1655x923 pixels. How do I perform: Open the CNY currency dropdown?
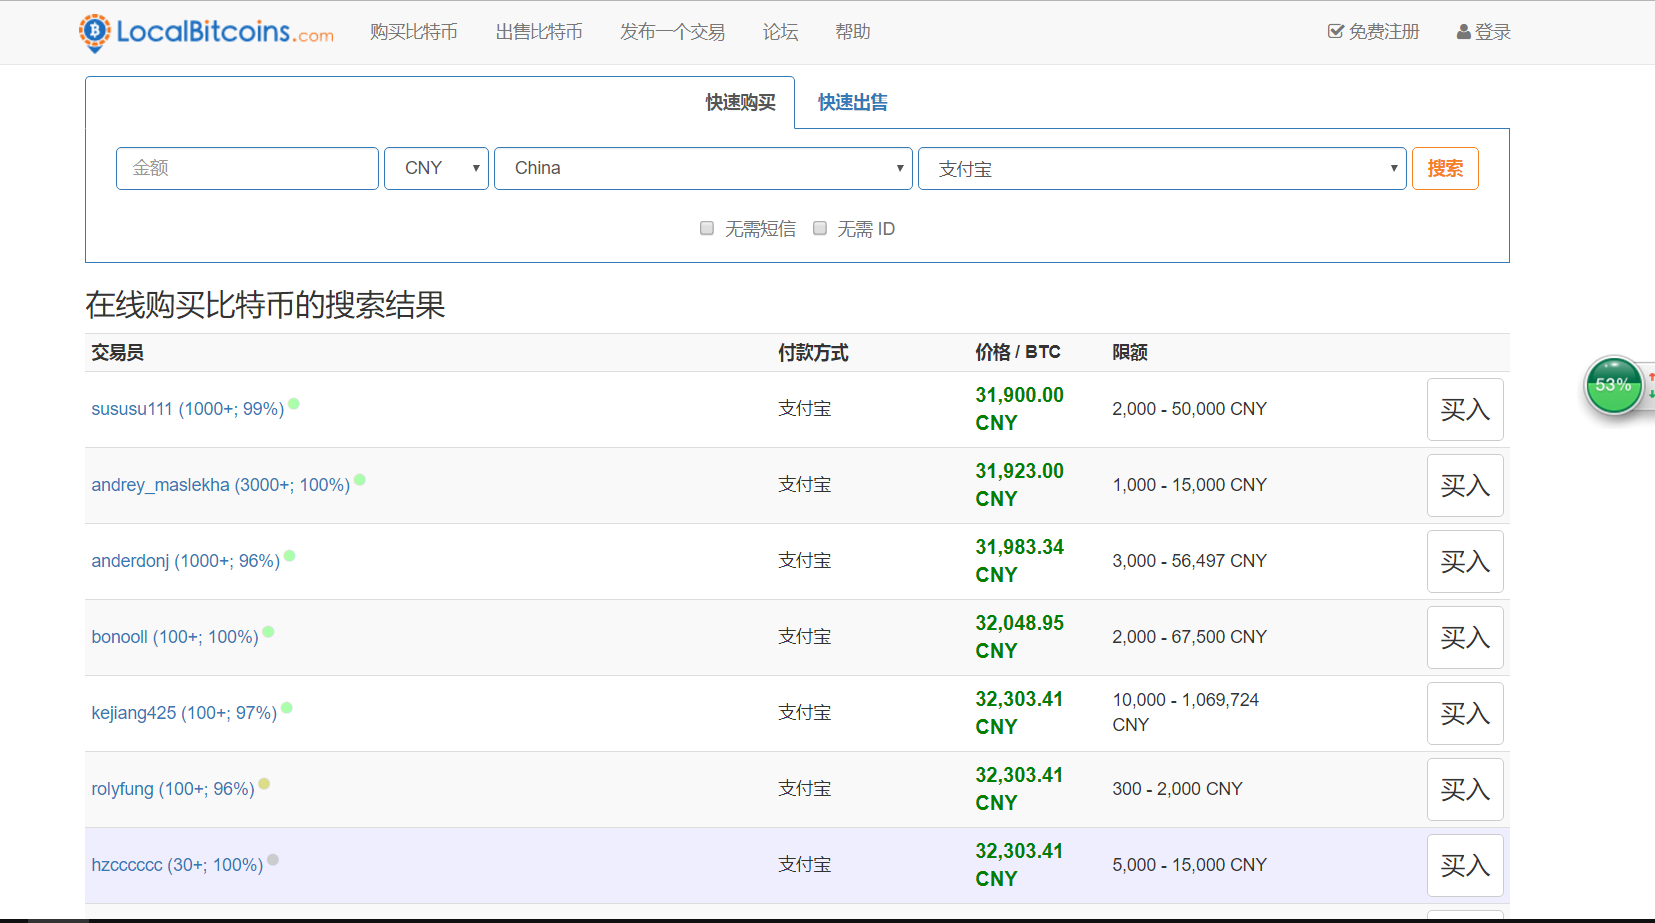pos(436,168)
